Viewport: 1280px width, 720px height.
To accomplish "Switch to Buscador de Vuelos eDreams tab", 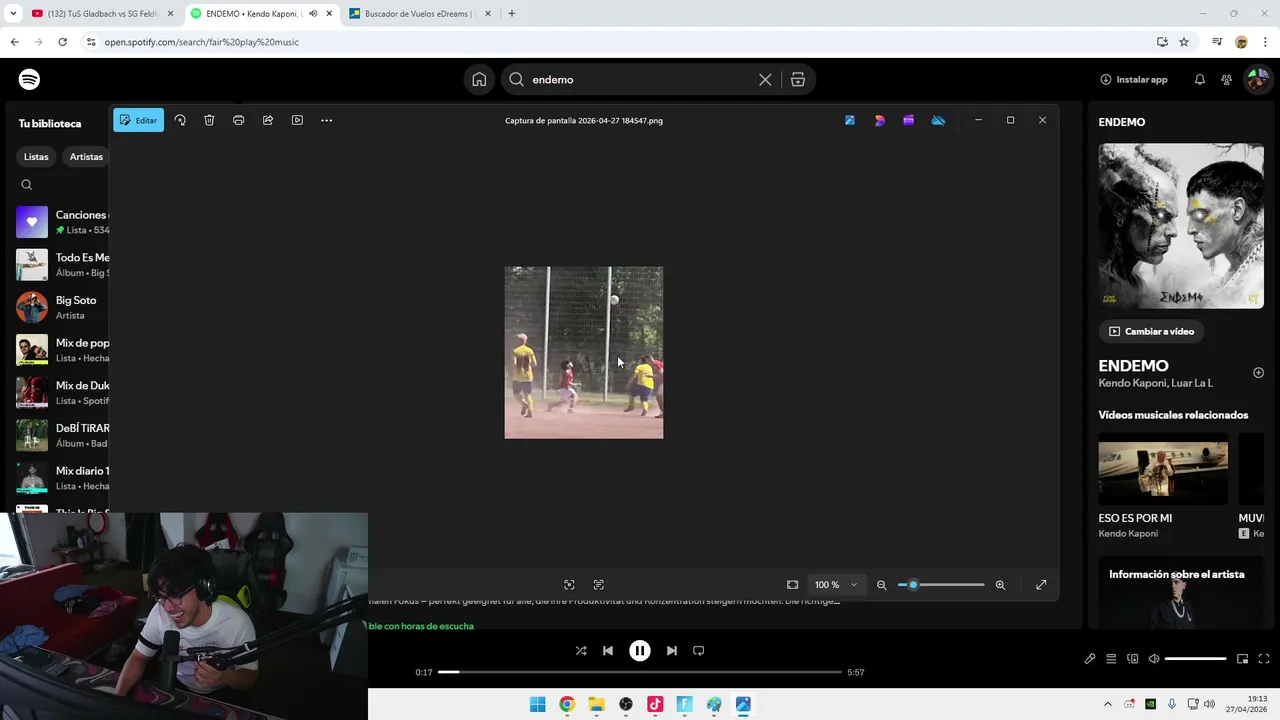I will (x=418, y=14).
